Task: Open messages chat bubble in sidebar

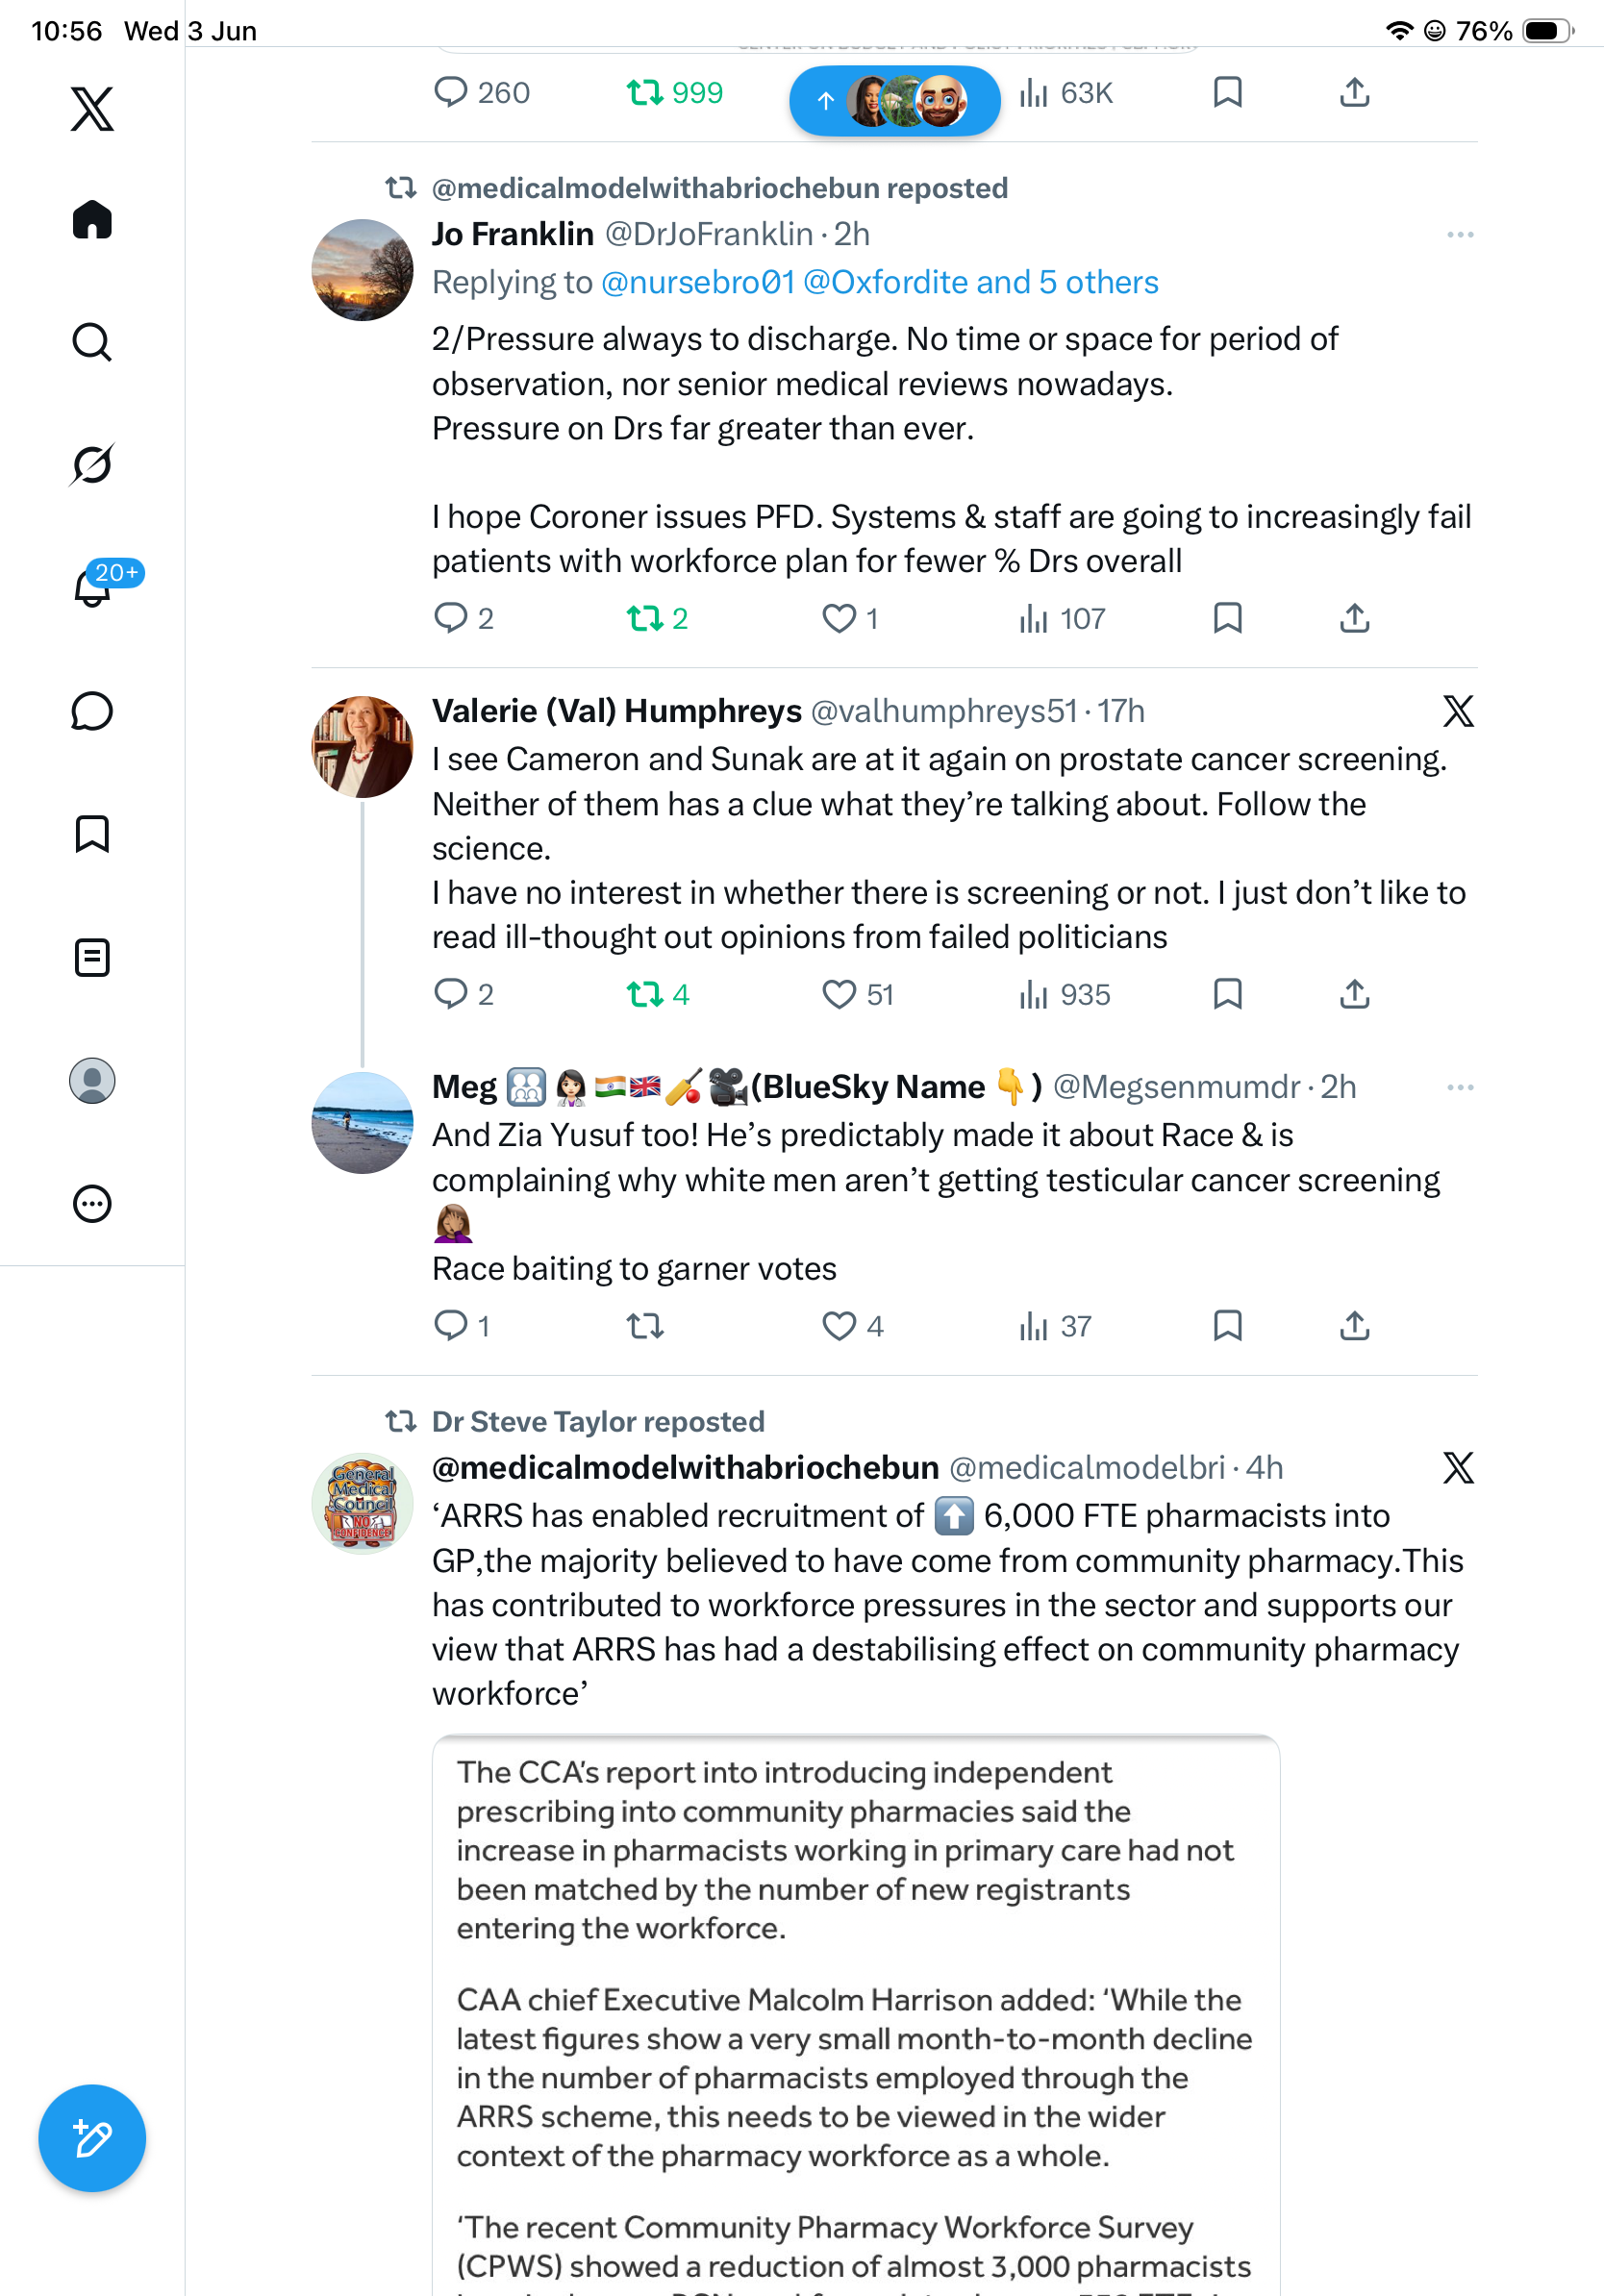Action: (x=92, y=711)
